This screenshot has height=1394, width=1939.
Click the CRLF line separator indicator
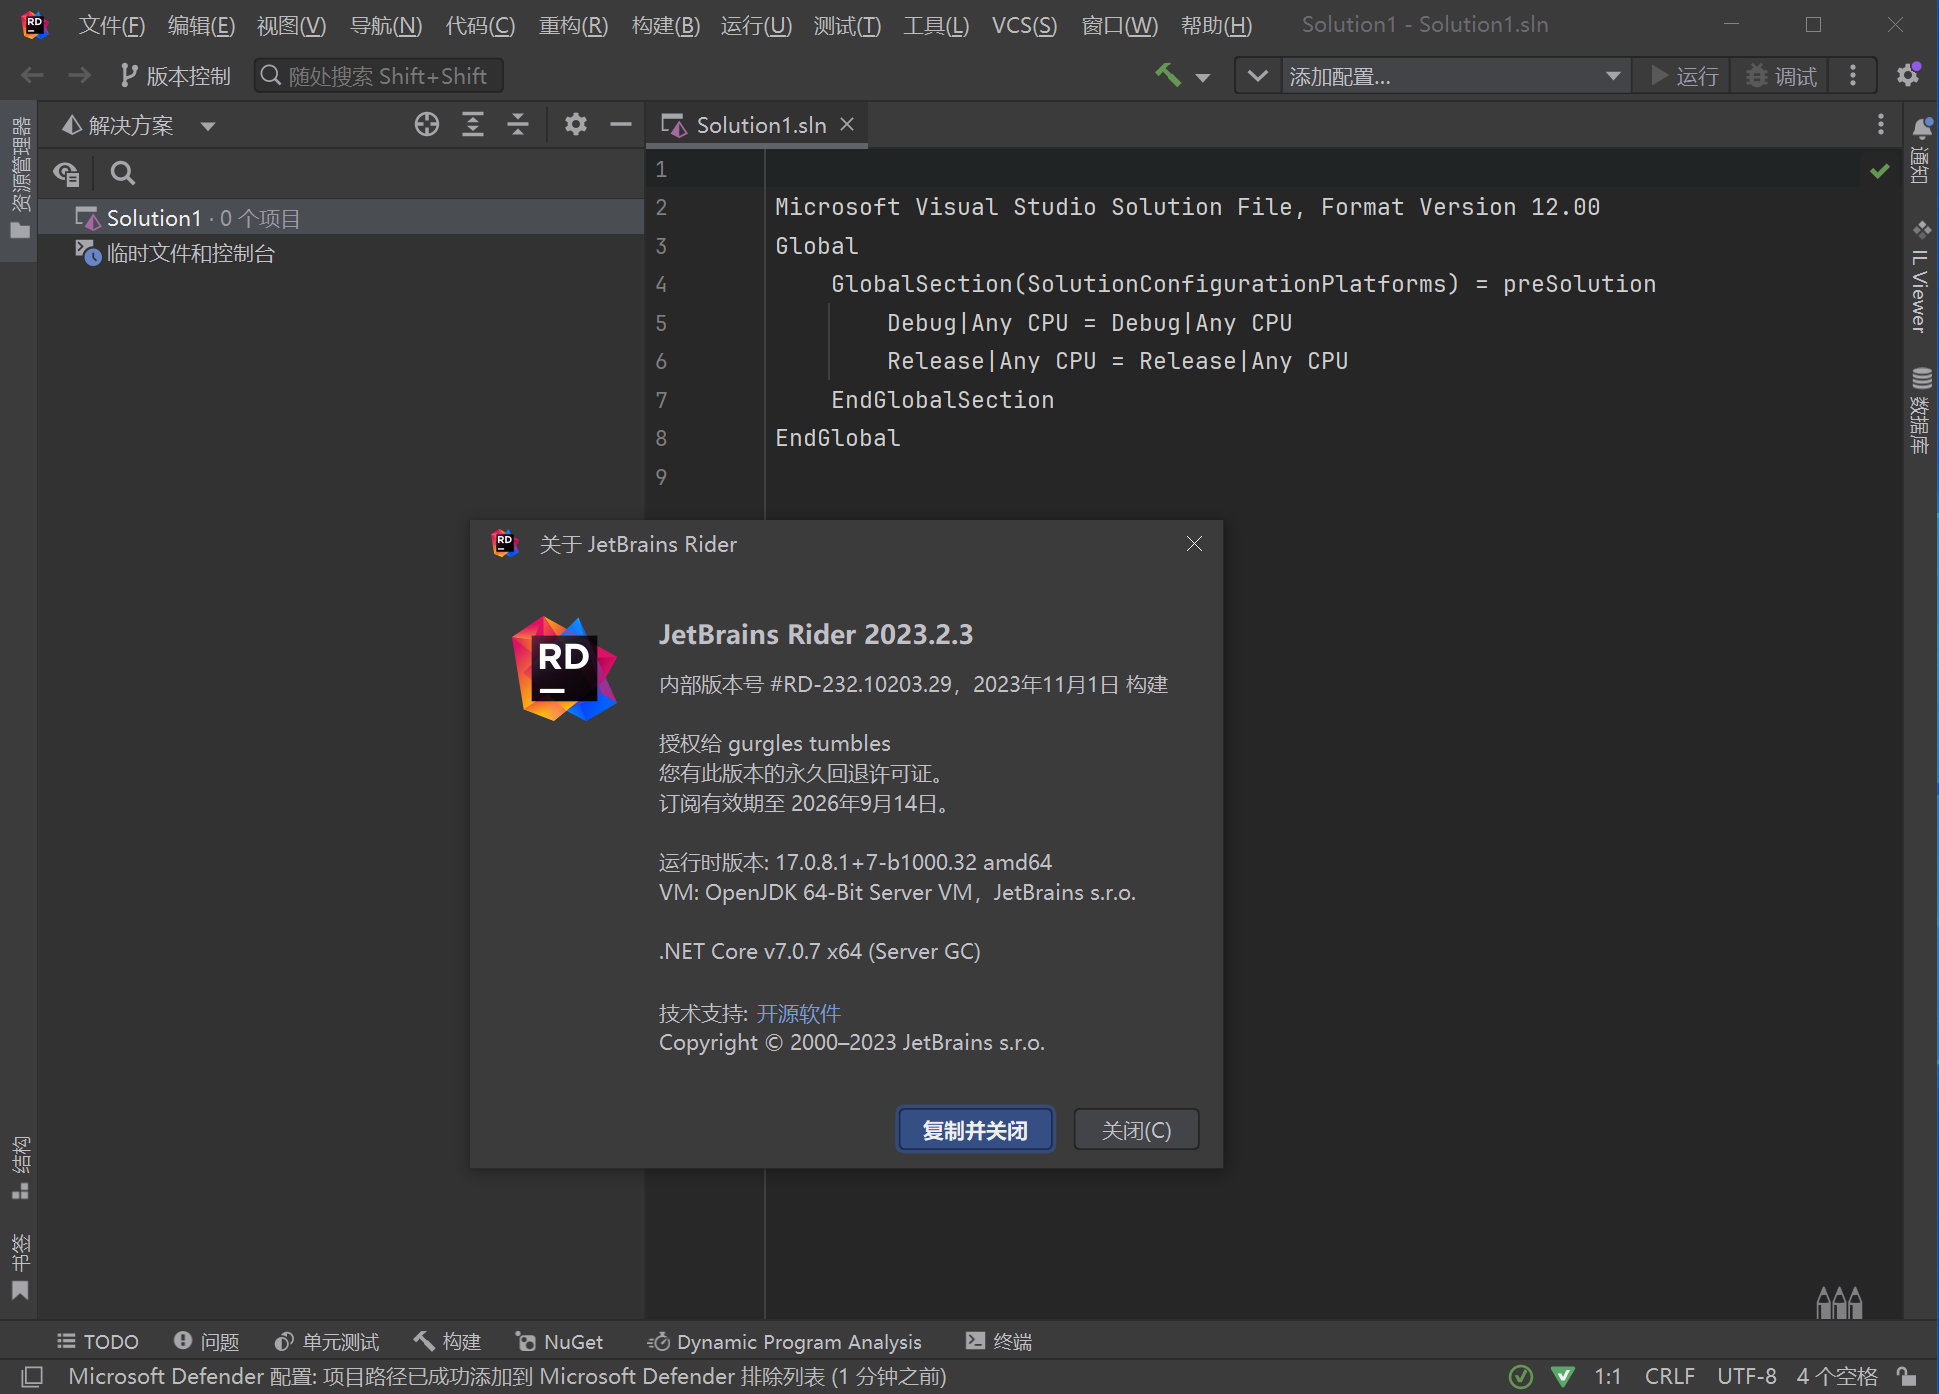pos(1669,1376)
